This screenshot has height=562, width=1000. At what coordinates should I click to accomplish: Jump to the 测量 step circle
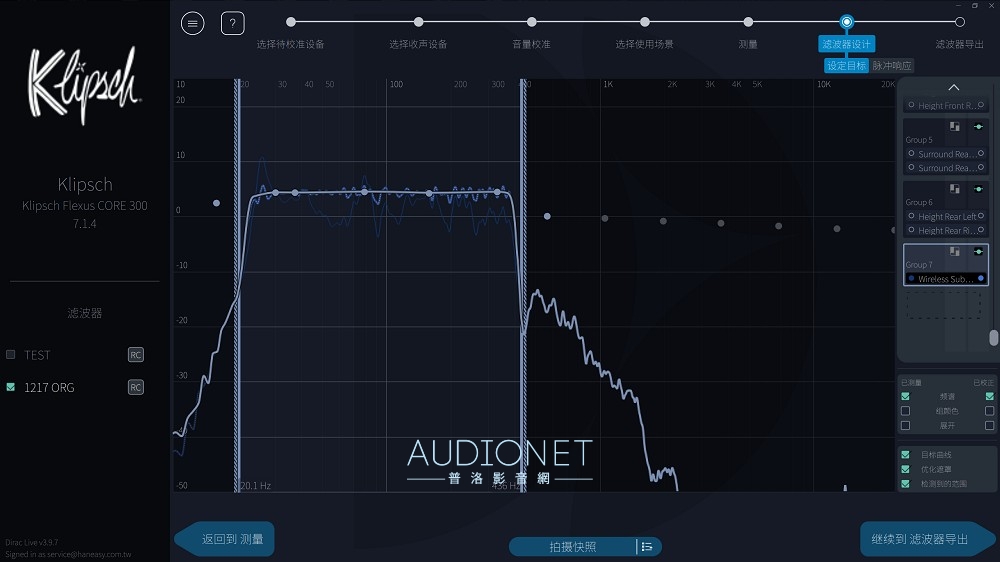pyautogui.click(x=748, y=22)
